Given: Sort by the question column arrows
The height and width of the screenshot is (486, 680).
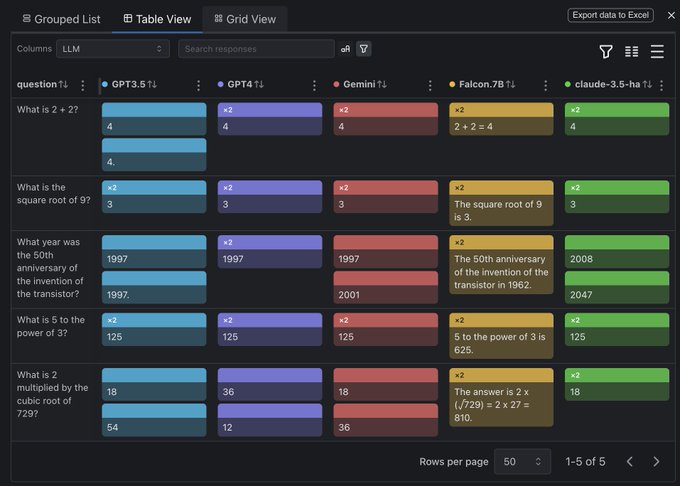Looking at the screenshot, I should point(63,84).
